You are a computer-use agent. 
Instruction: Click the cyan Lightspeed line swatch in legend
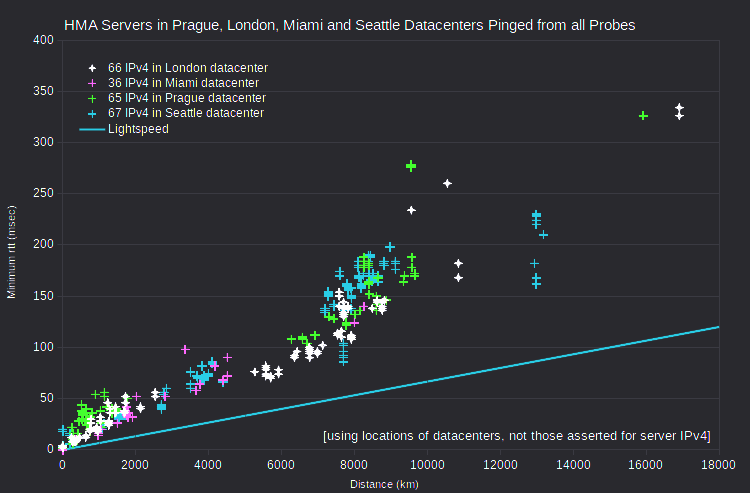92,129
